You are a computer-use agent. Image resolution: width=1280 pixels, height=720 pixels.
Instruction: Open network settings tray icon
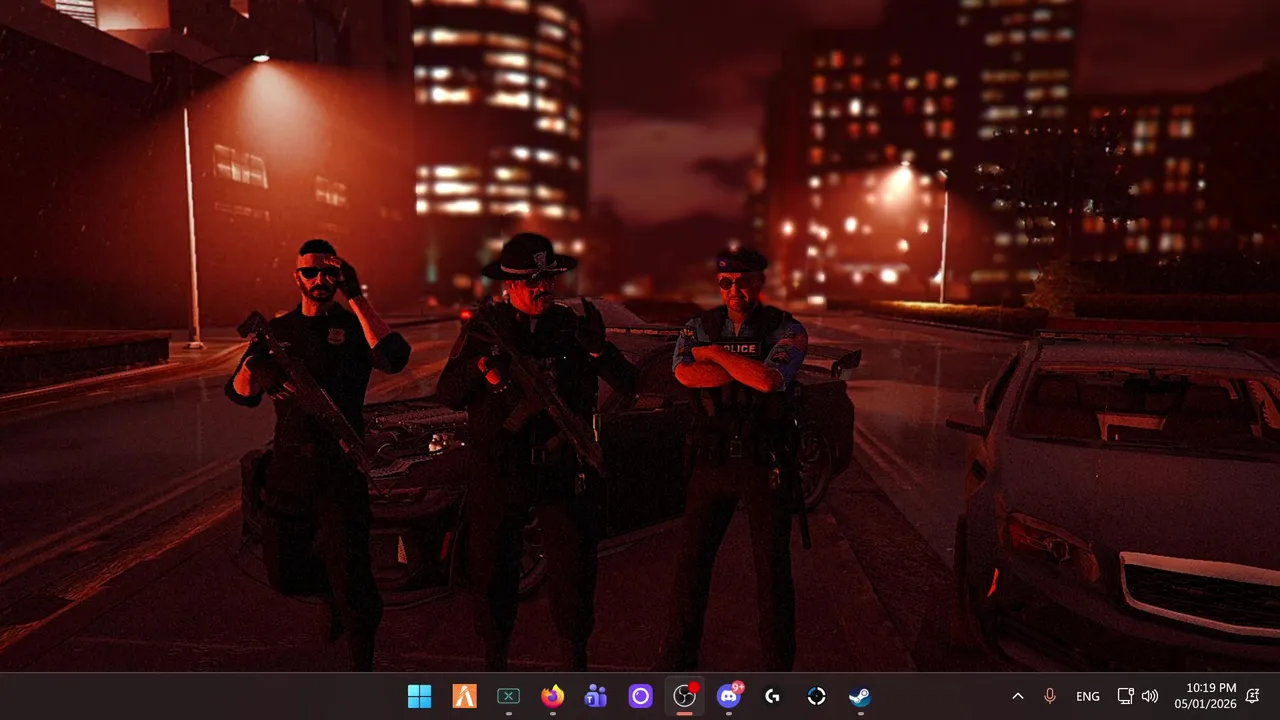coord(1125,696)
